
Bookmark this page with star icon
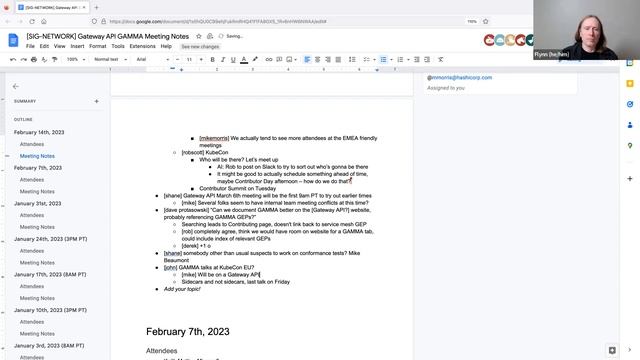click(485, 21)
